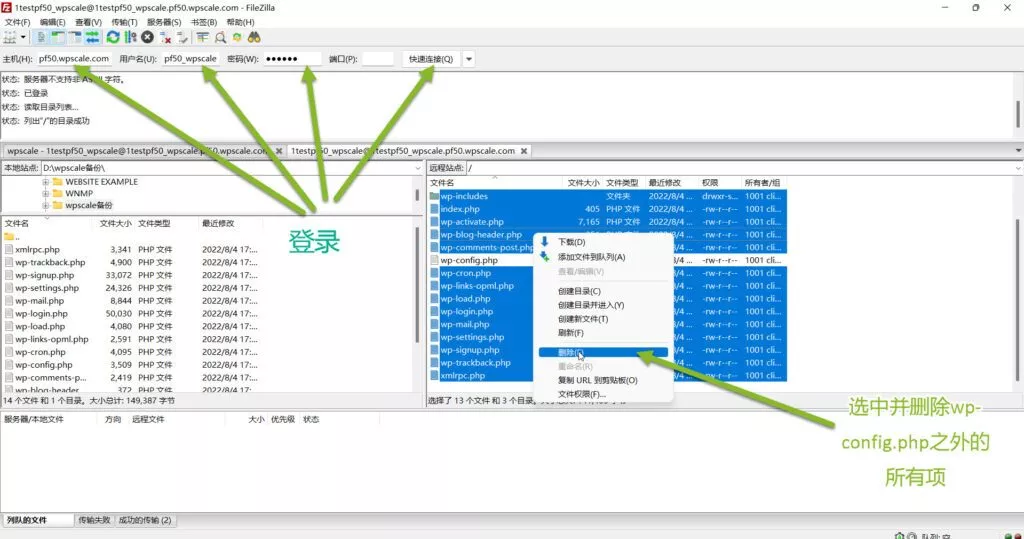Toggle directory comparison magnifier icon

(220, 37)
